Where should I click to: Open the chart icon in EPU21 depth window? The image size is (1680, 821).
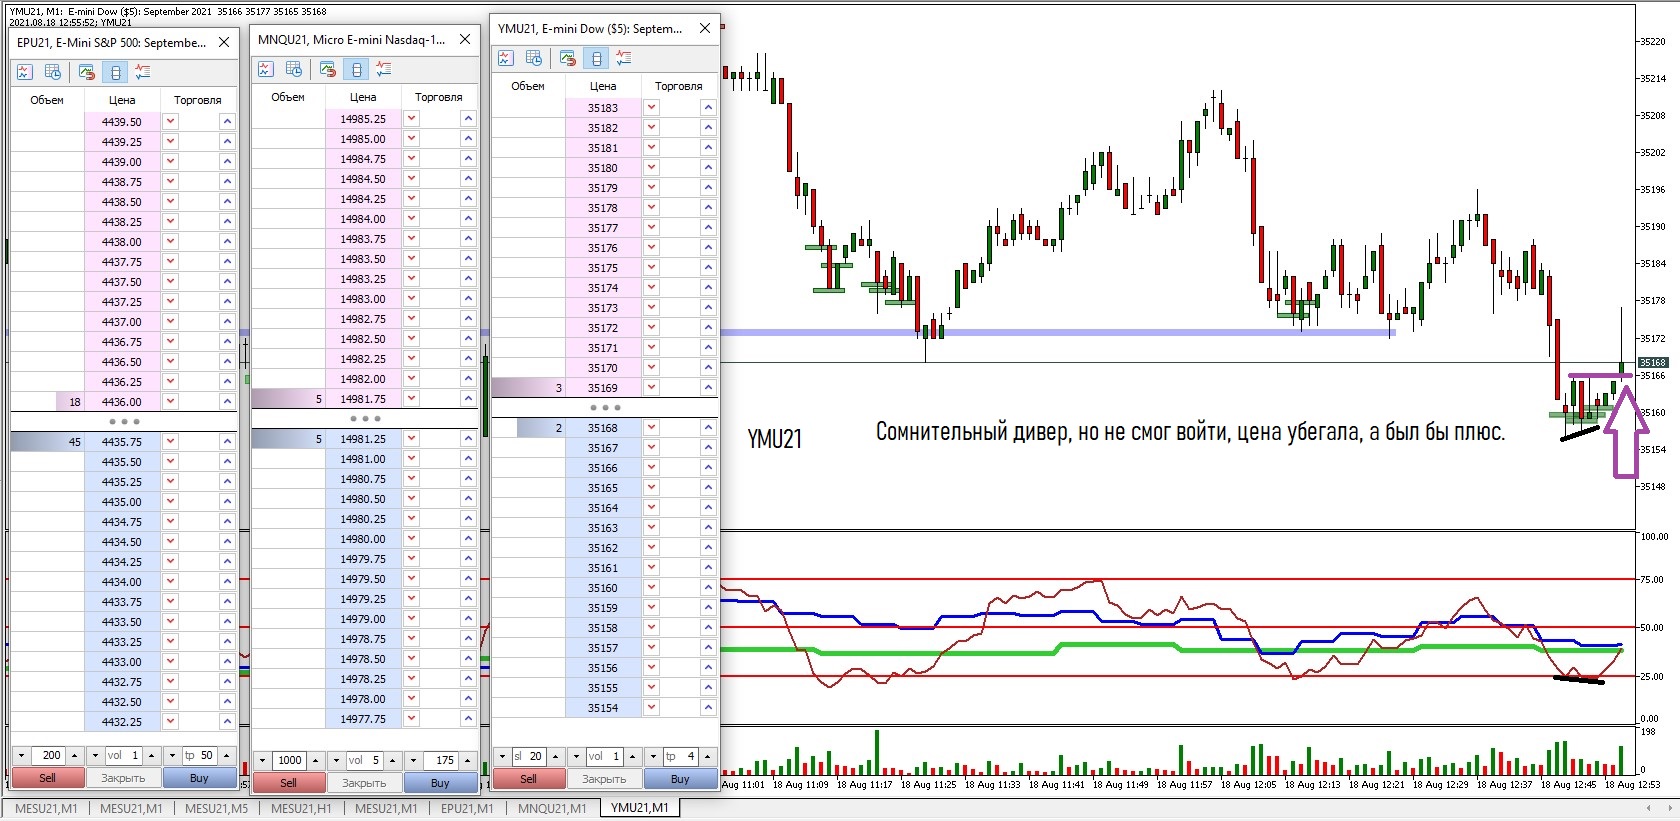25,72
